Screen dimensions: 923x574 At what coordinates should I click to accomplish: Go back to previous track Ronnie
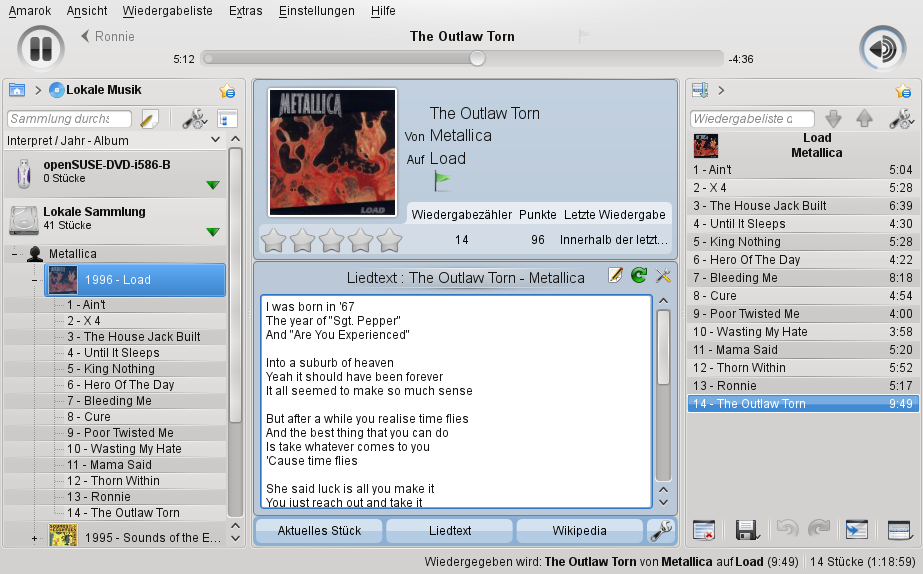click(108, 37)
